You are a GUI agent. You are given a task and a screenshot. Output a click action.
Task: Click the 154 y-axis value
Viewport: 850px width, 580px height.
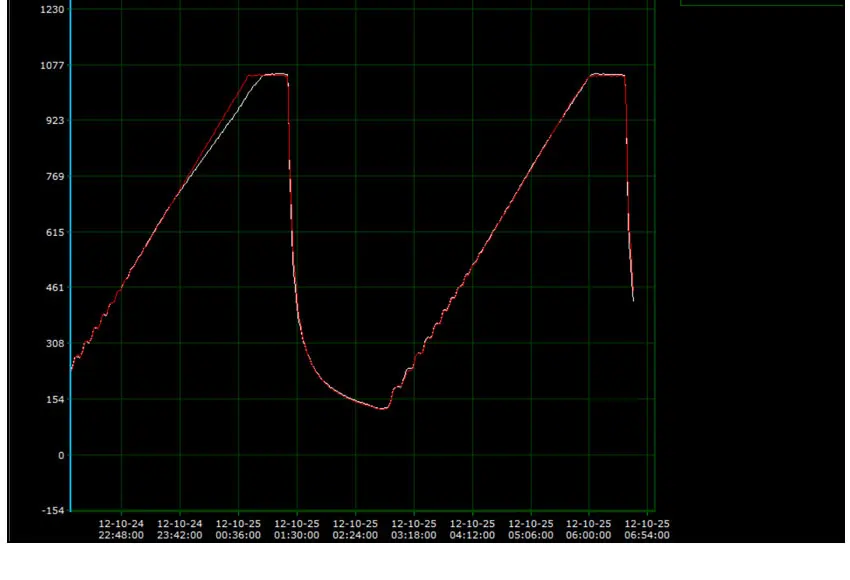(55, 399)
